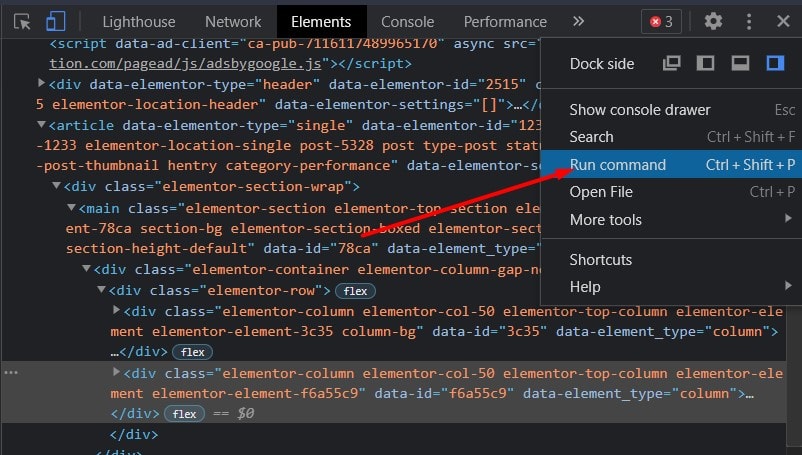Expand the Help submenu

671,287
